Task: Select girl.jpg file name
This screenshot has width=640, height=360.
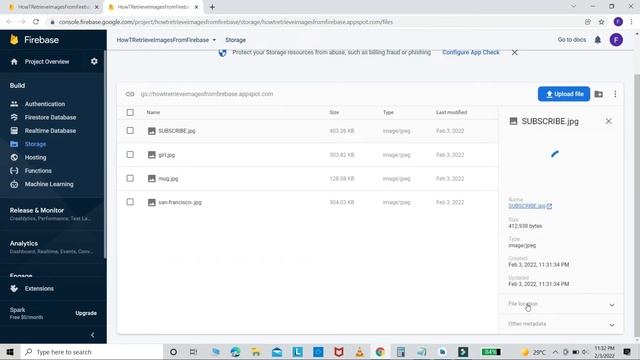Action: pos(167,155)
